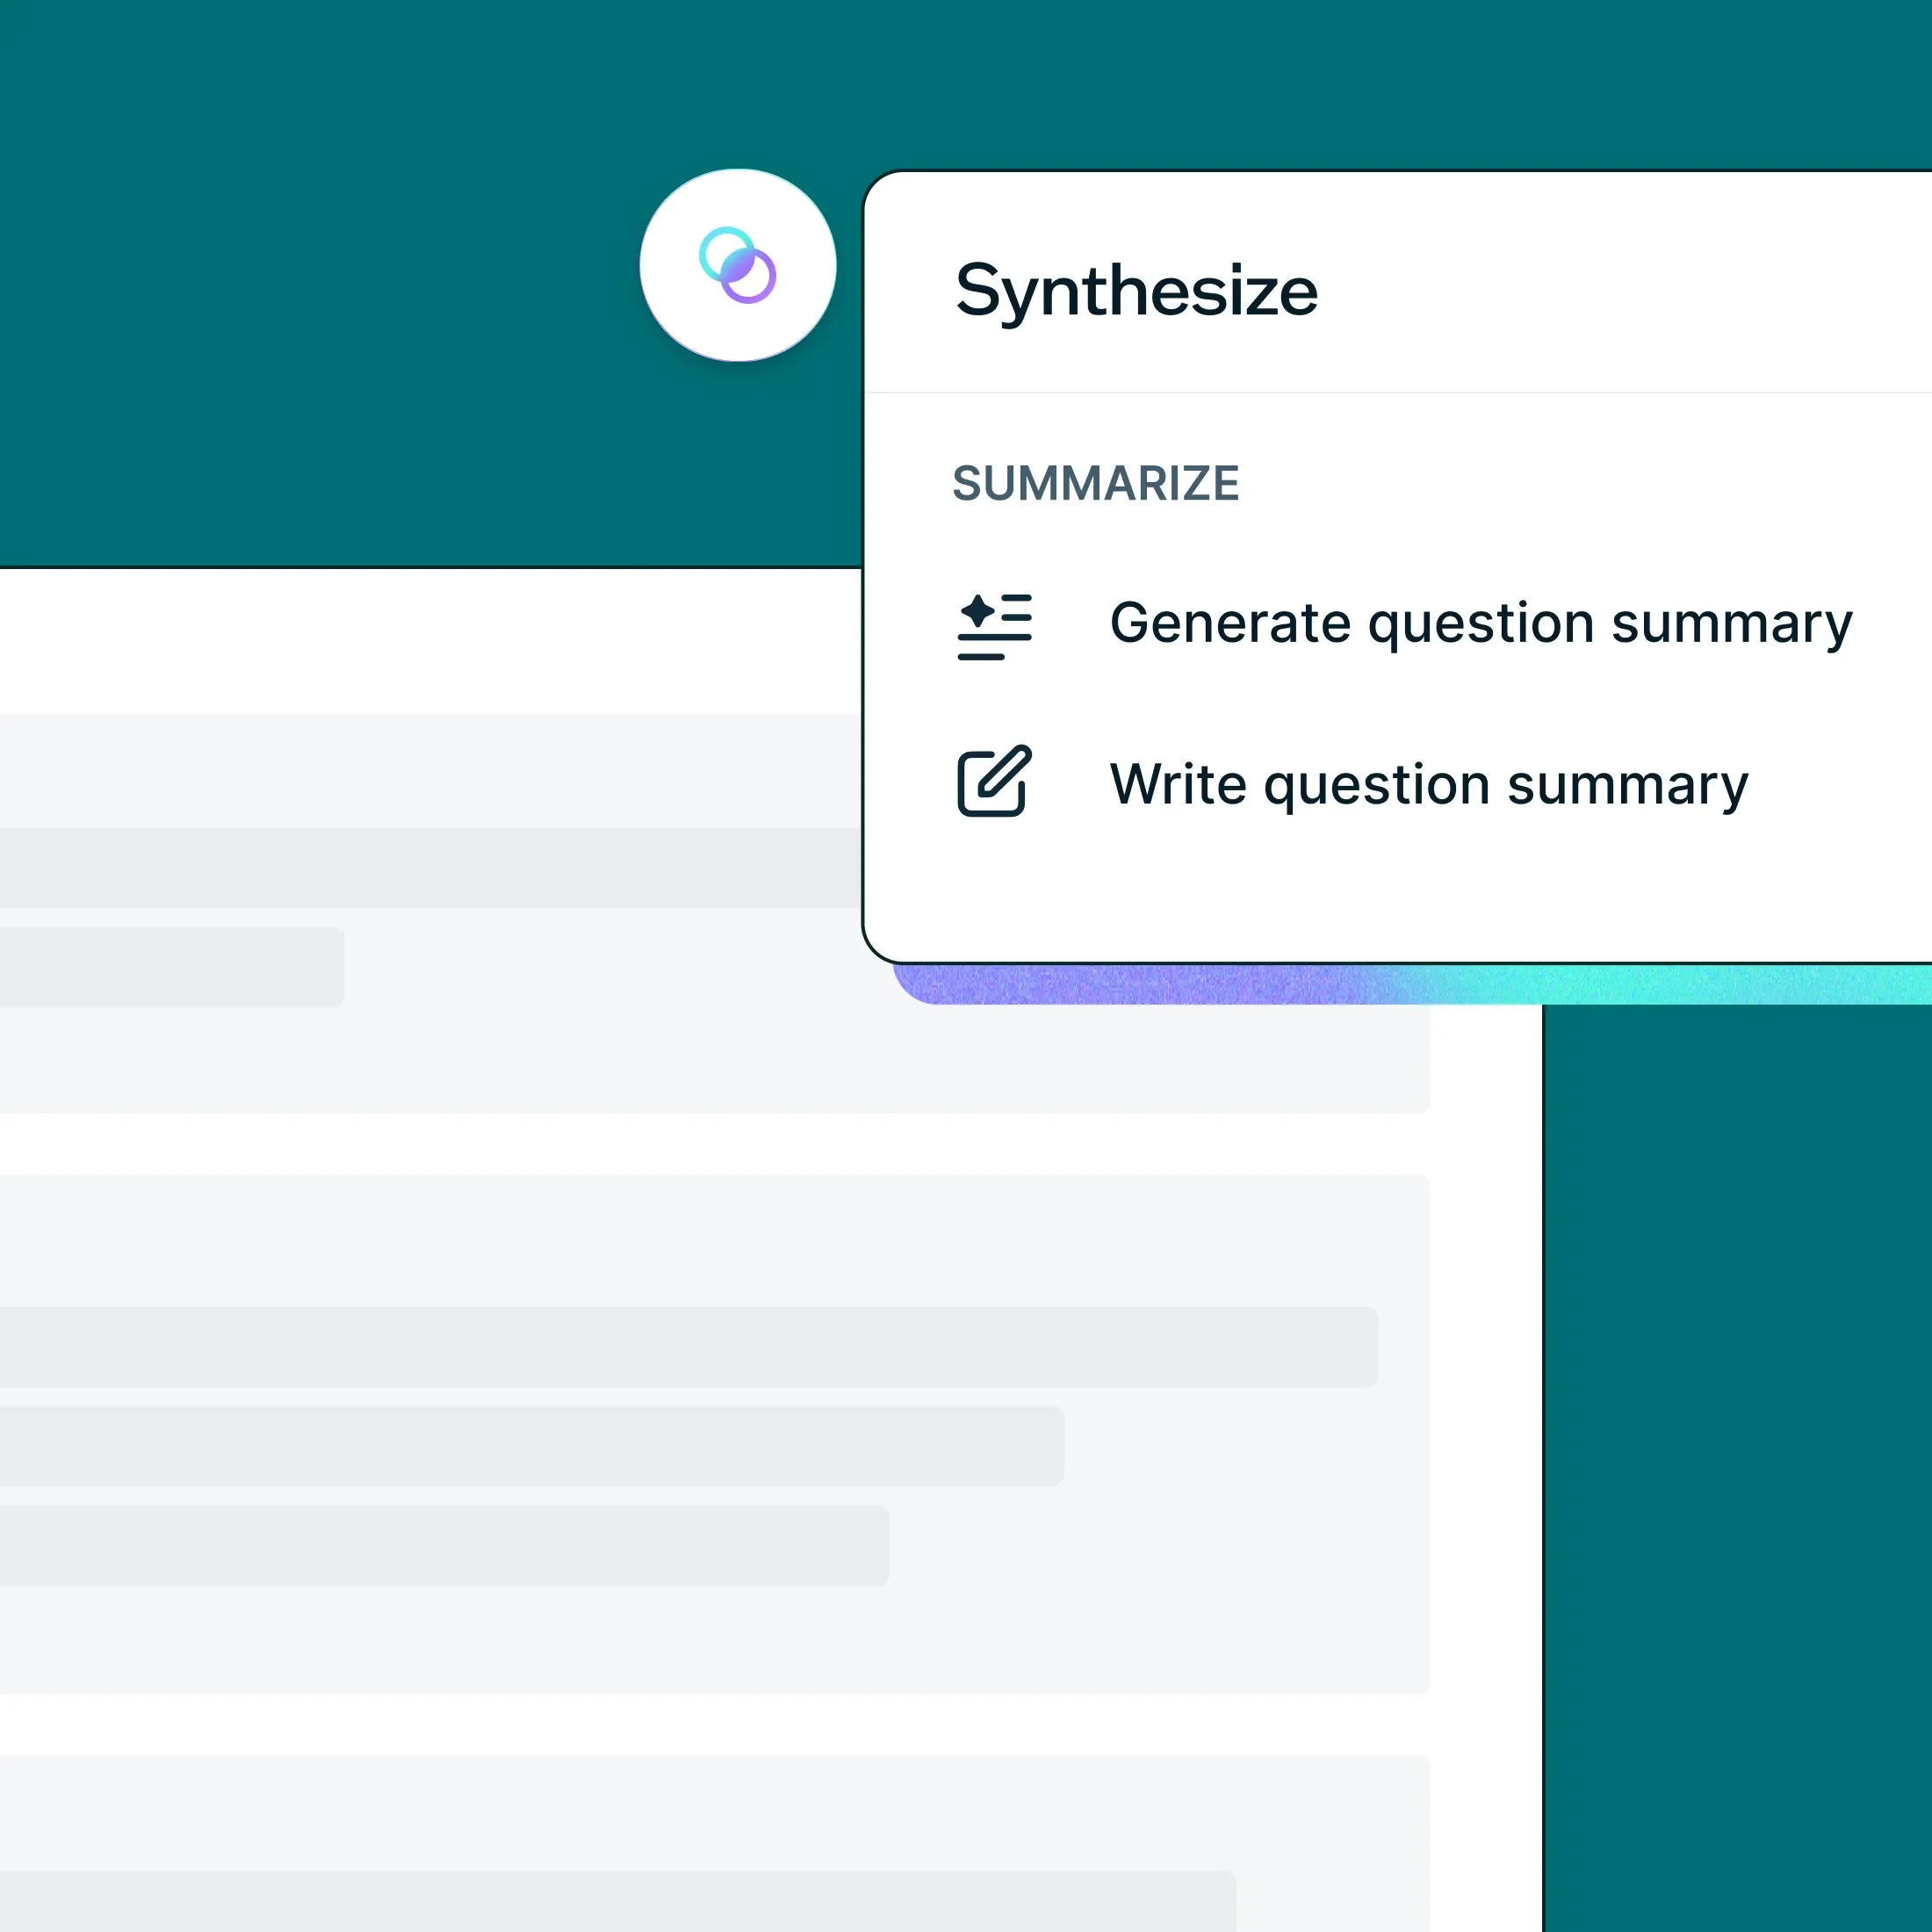Click medium placeholder line in middle card

point(530,1445)
